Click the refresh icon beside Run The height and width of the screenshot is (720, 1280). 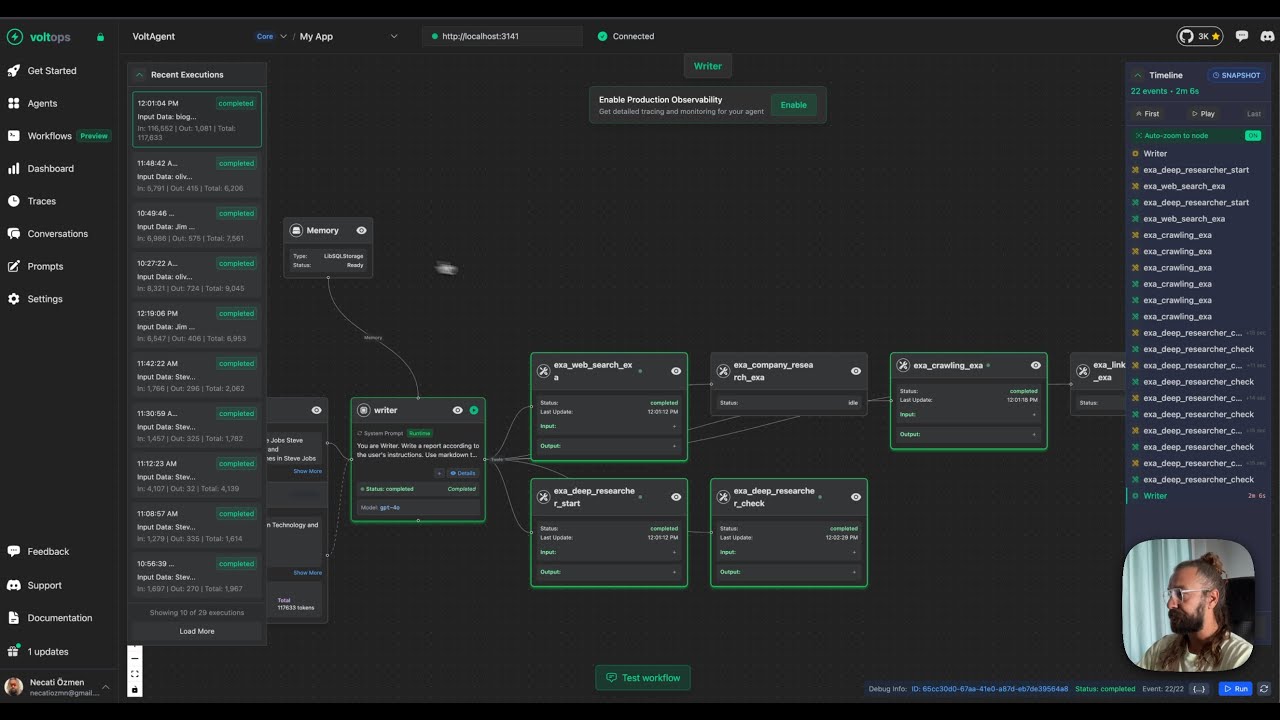click(1264, 689)
